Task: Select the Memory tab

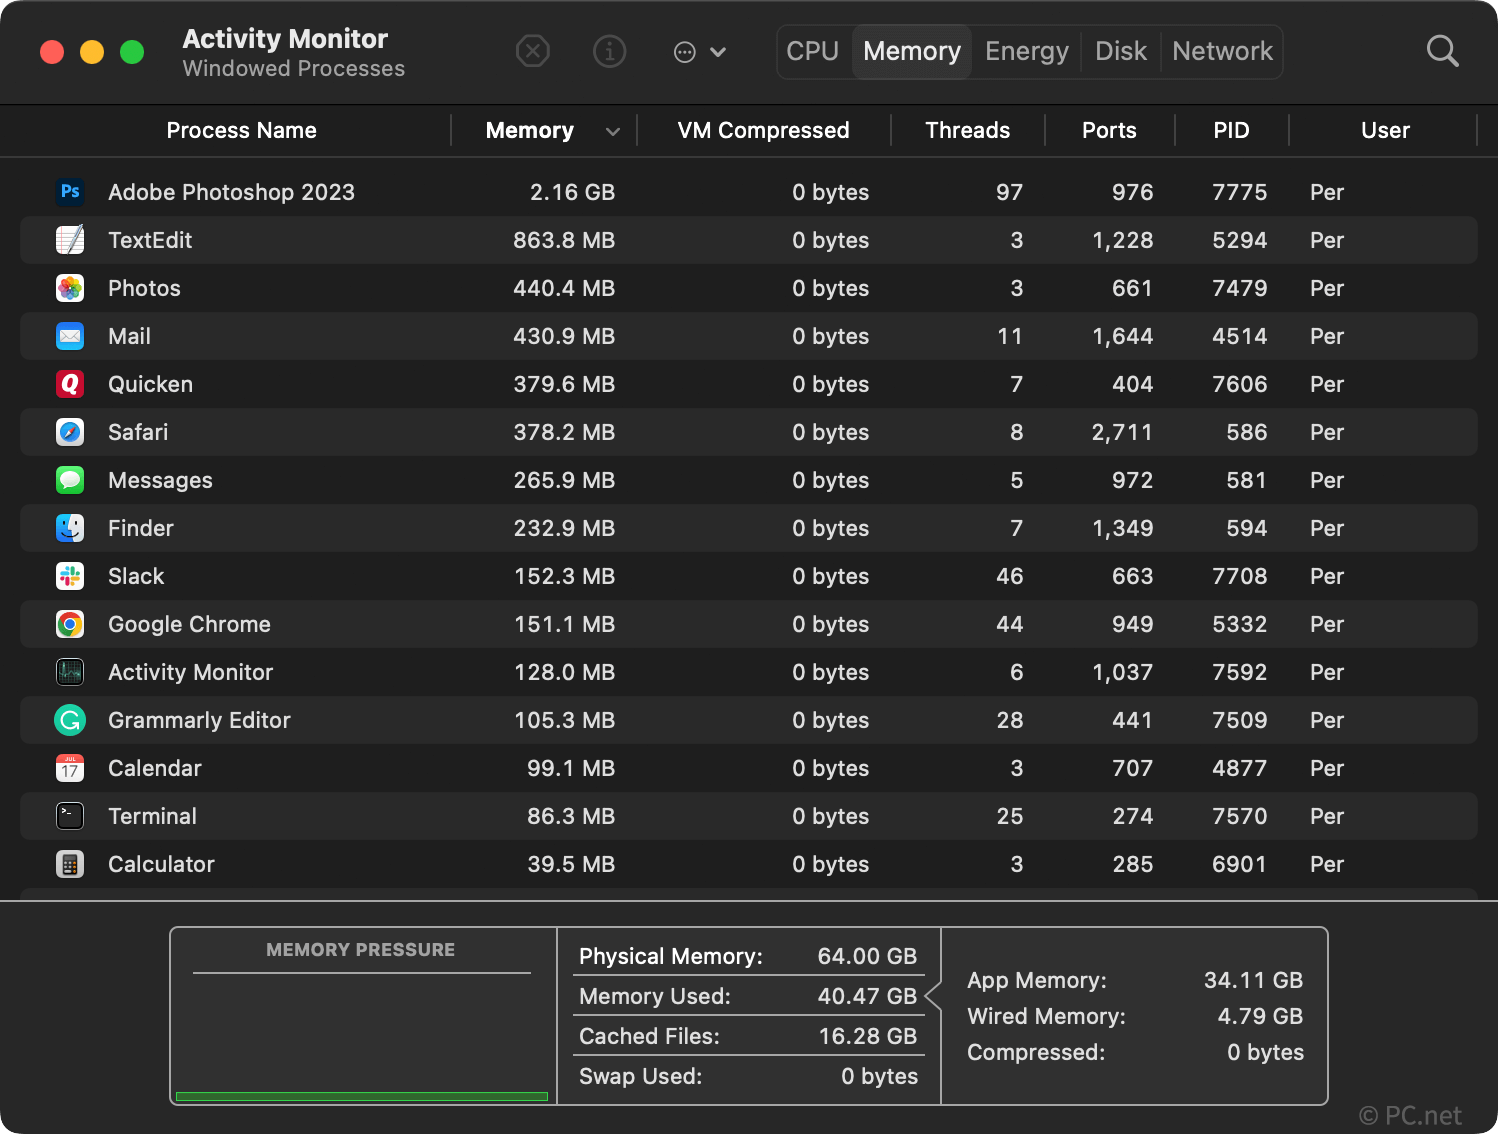Action: pyautogui.click(x=912, y=51)
